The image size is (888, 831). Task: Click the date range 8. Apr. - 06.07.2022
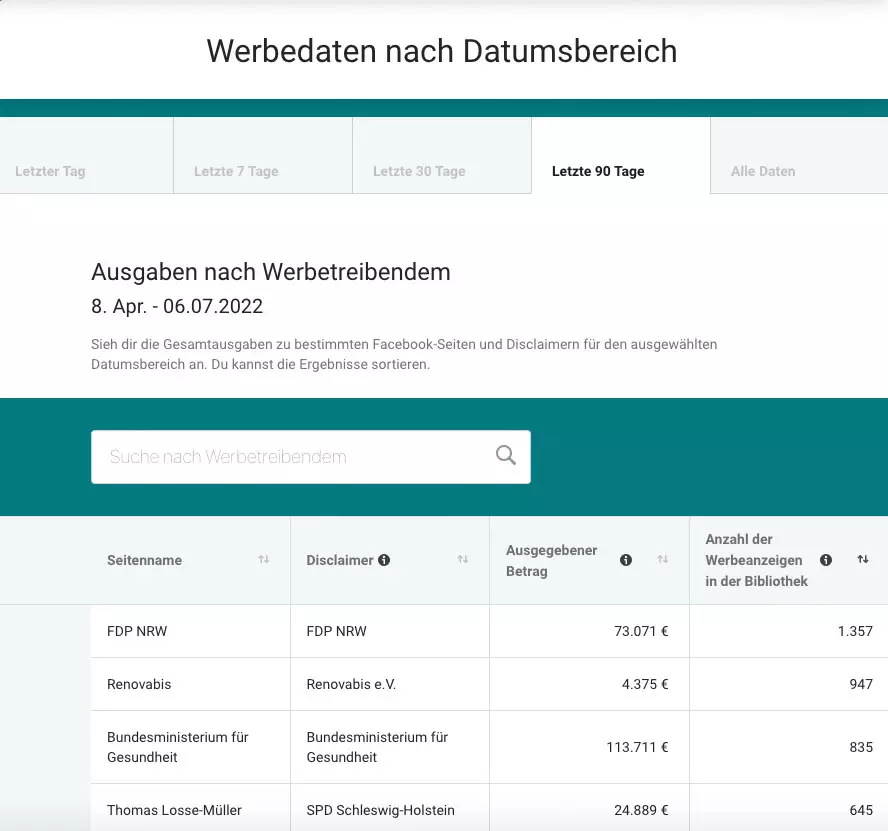(177, 306)
